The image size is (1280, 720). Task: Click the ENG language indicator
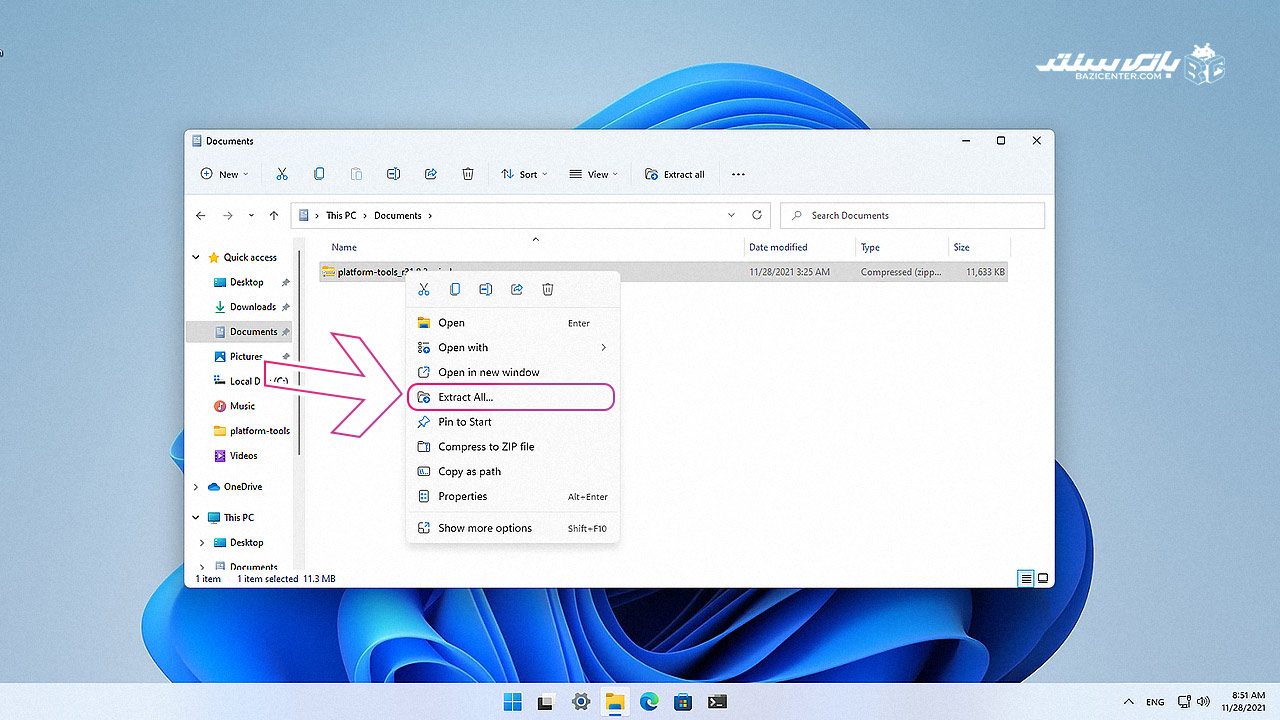coord(1155,702)
